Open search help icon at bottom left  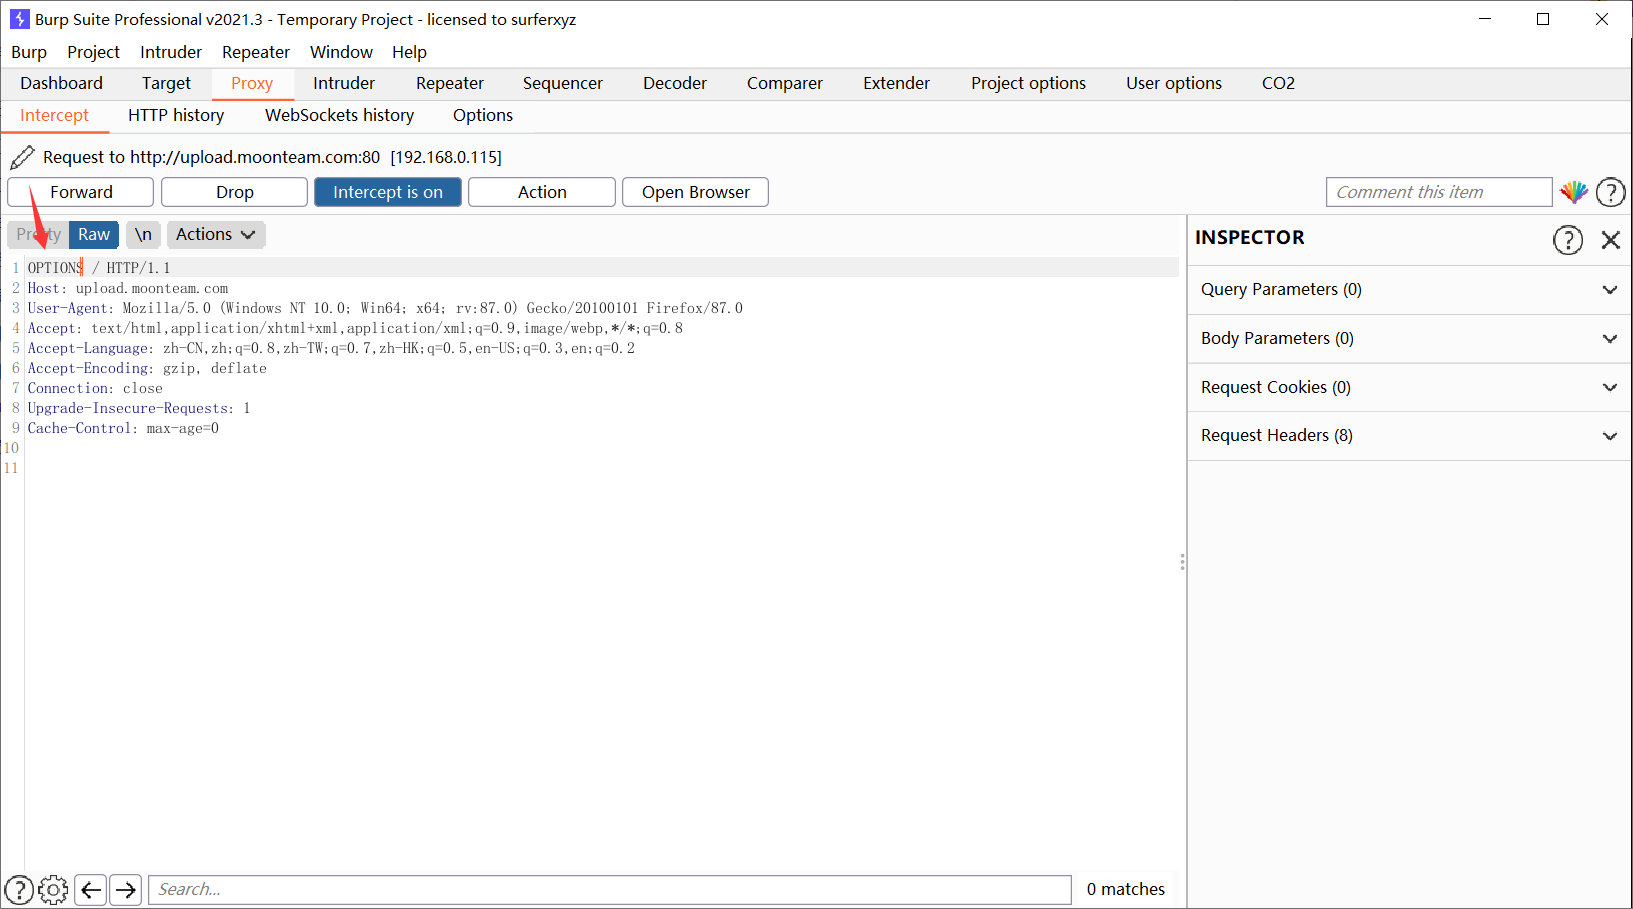point(19,890)
